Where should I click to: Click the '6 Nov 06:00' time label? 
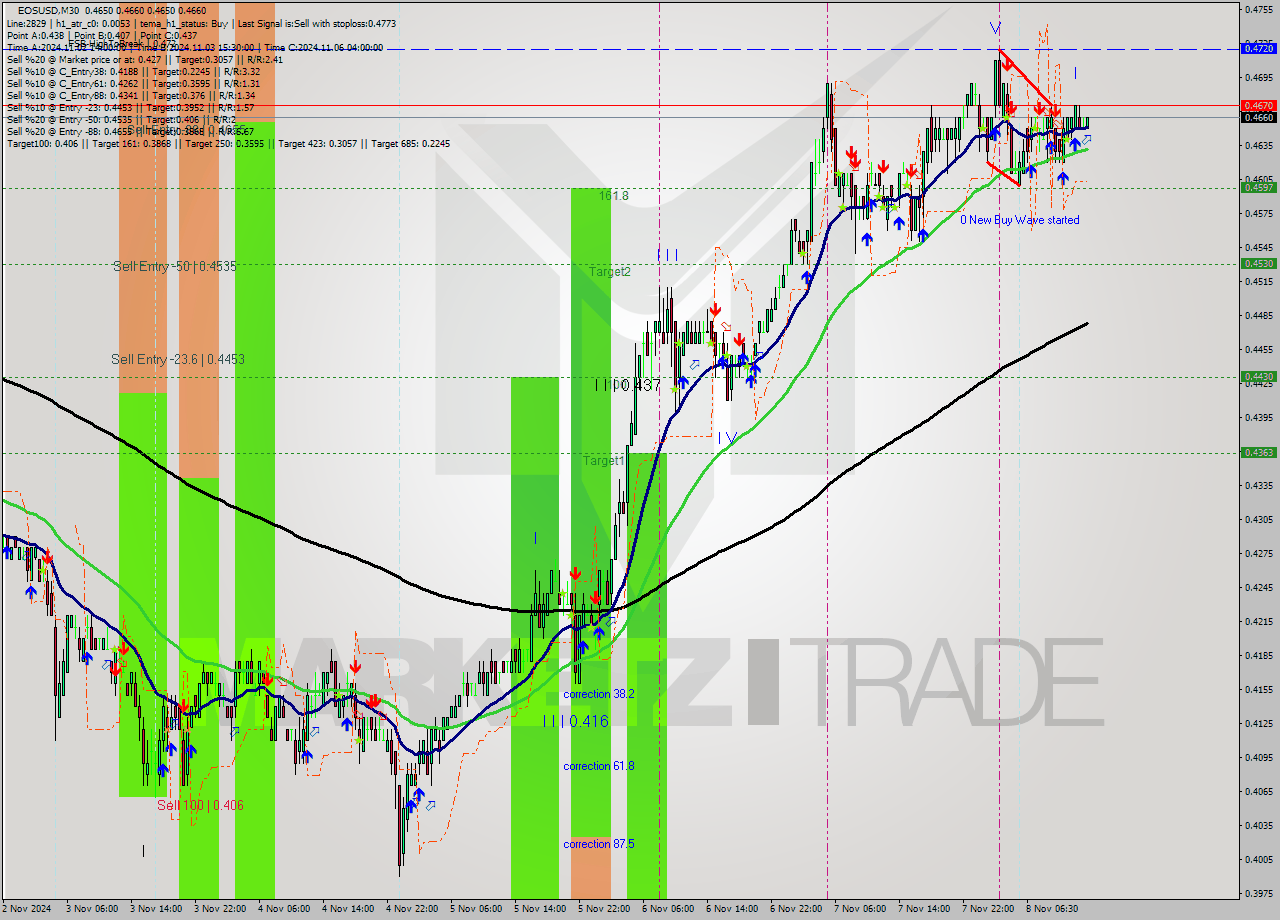[669, 909]
